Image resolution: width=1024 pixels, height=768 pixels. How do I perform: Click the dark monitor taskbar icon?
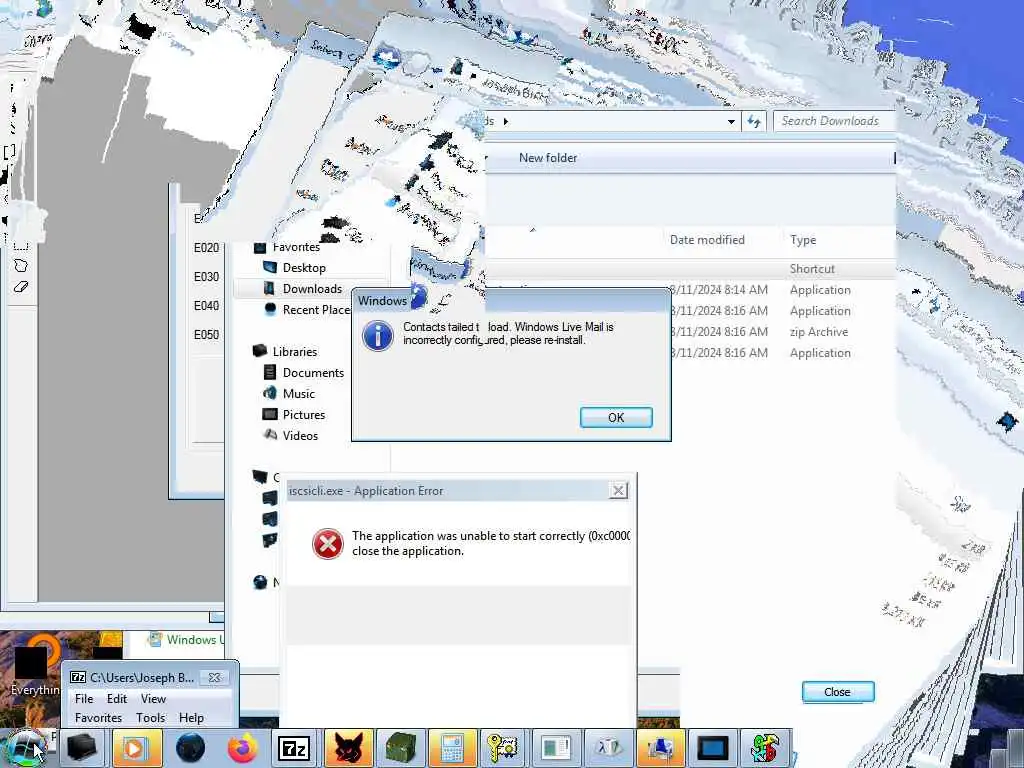[712, 748]
